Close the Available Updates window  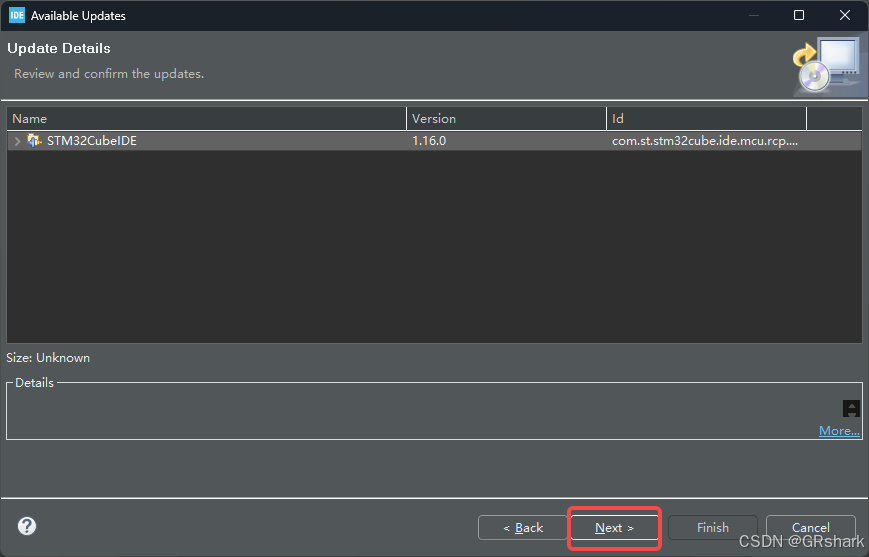tap(845, 15)
